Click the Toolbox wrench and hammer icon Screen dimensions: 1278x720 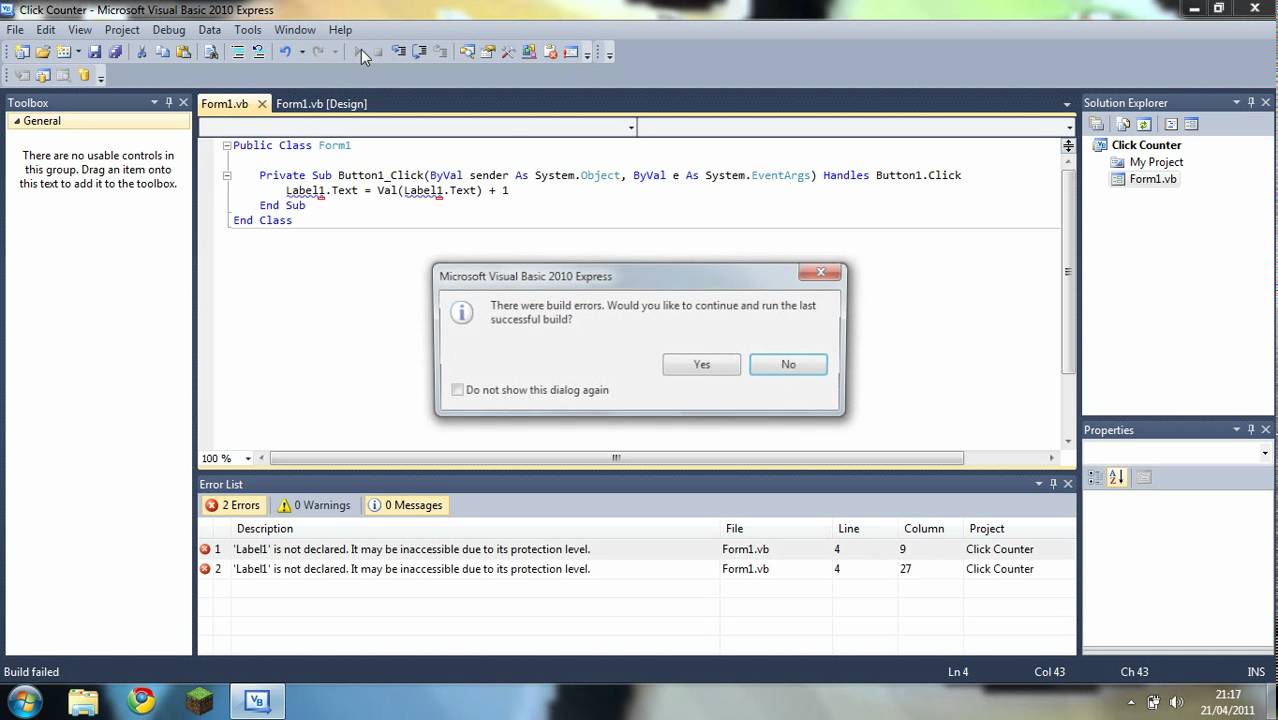(507, 52)
